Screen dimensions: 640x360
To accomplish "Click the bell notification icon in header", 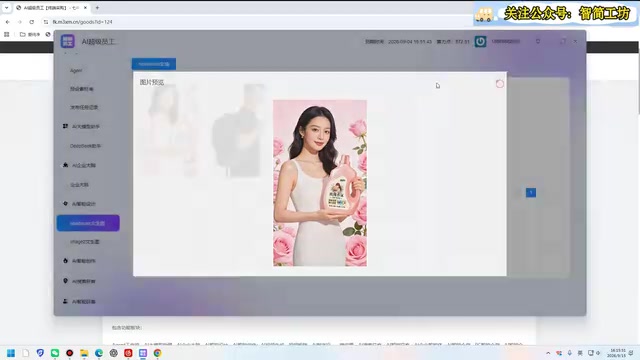I will 538,41.
